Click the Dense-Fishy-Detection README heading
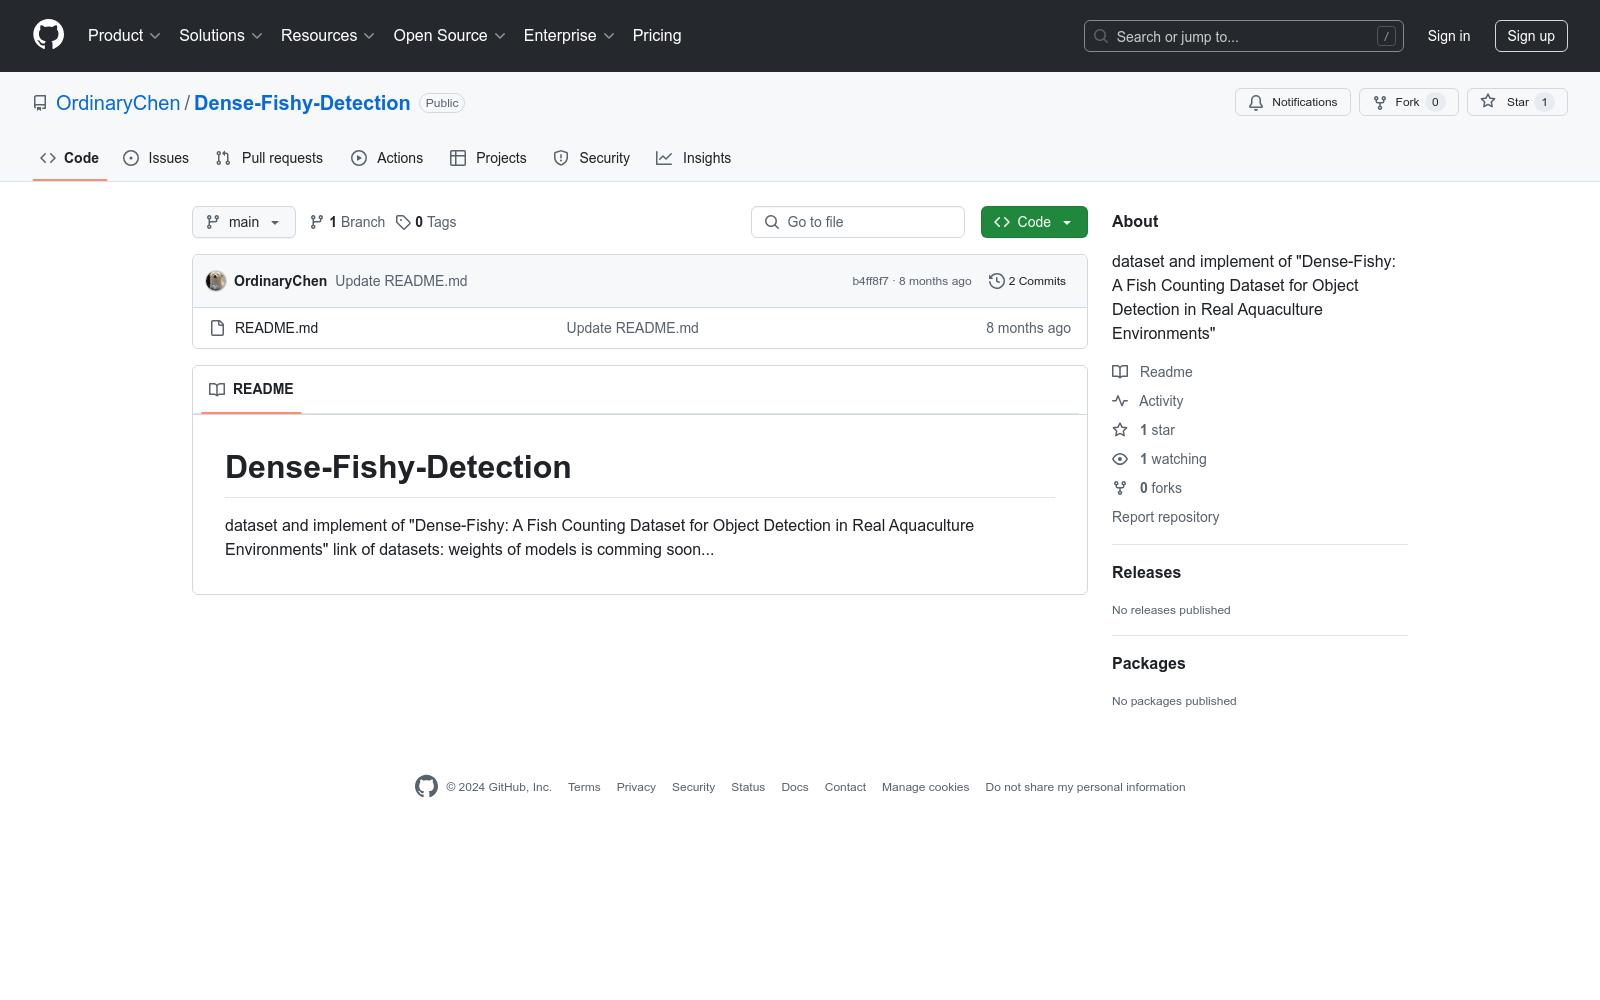This screenshot has width=1600, height=1000. (x=398, y=467)
